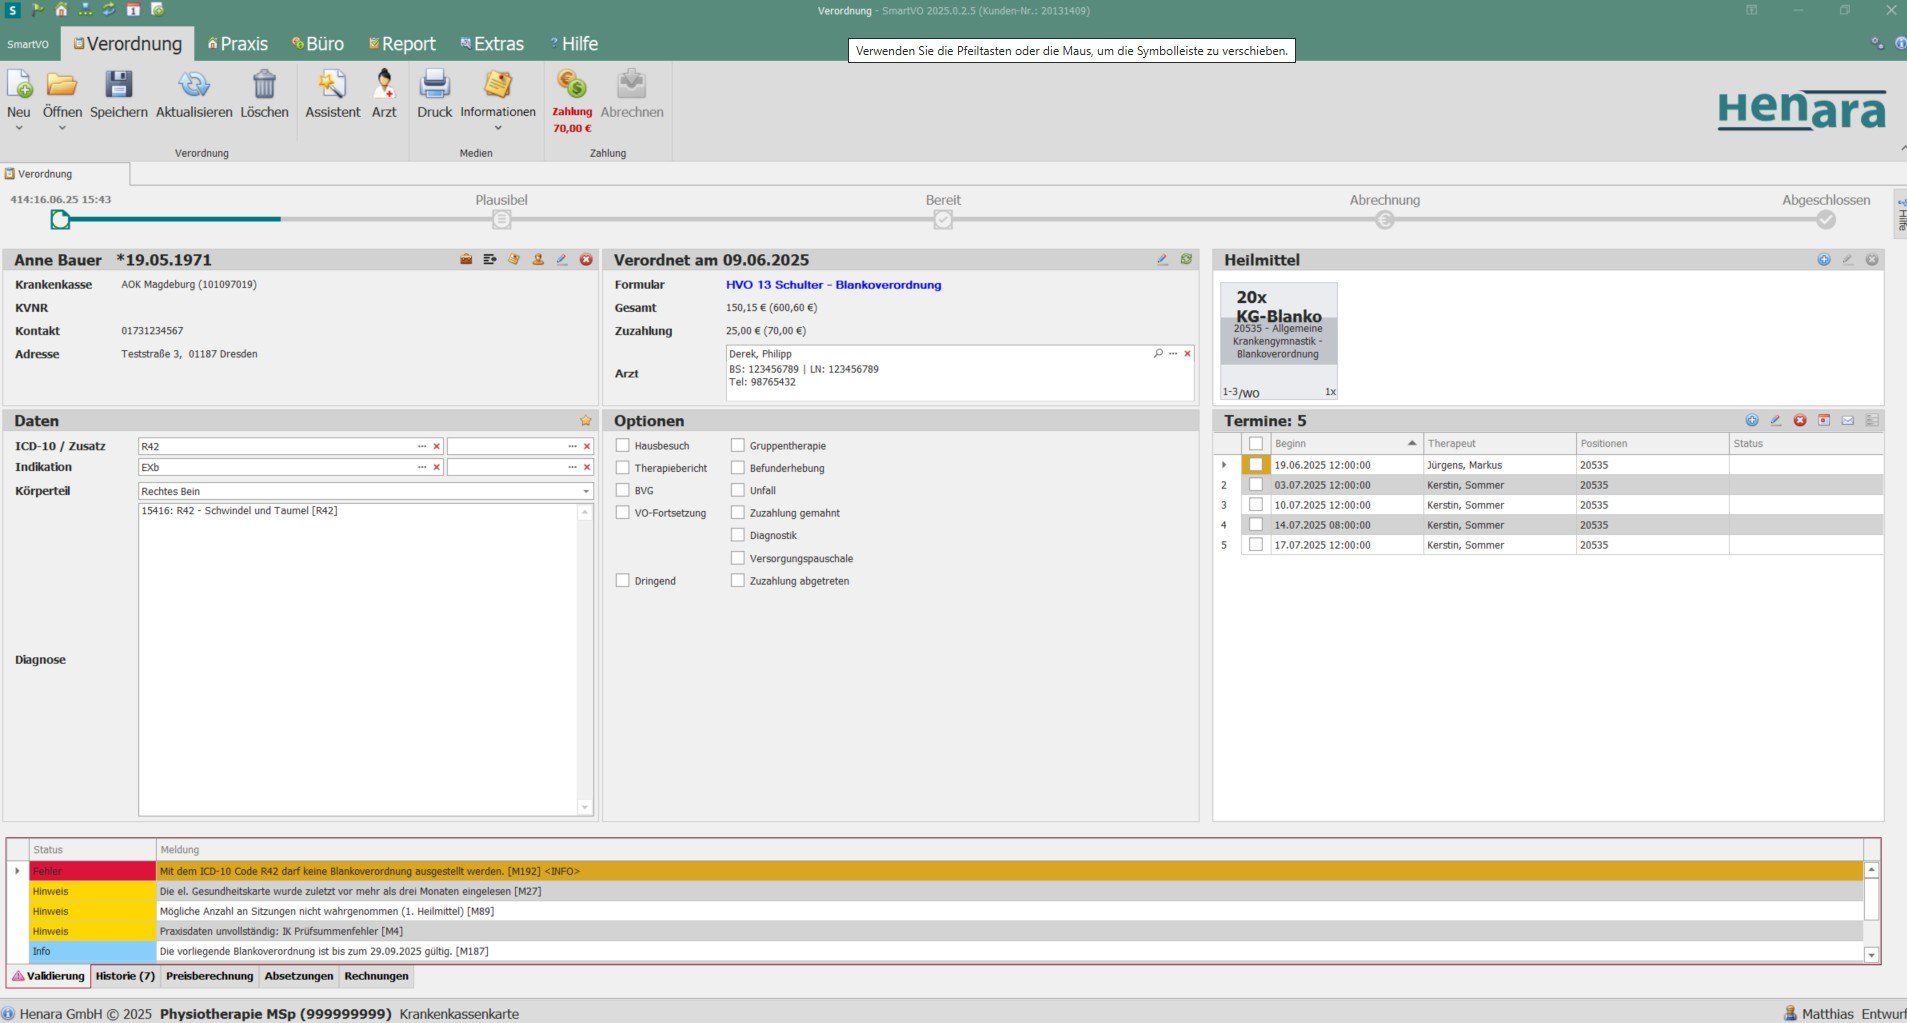Expand the Öffnen dropdown arrow
This screenshot has height=1023, width=1907.
coord(62,128)
